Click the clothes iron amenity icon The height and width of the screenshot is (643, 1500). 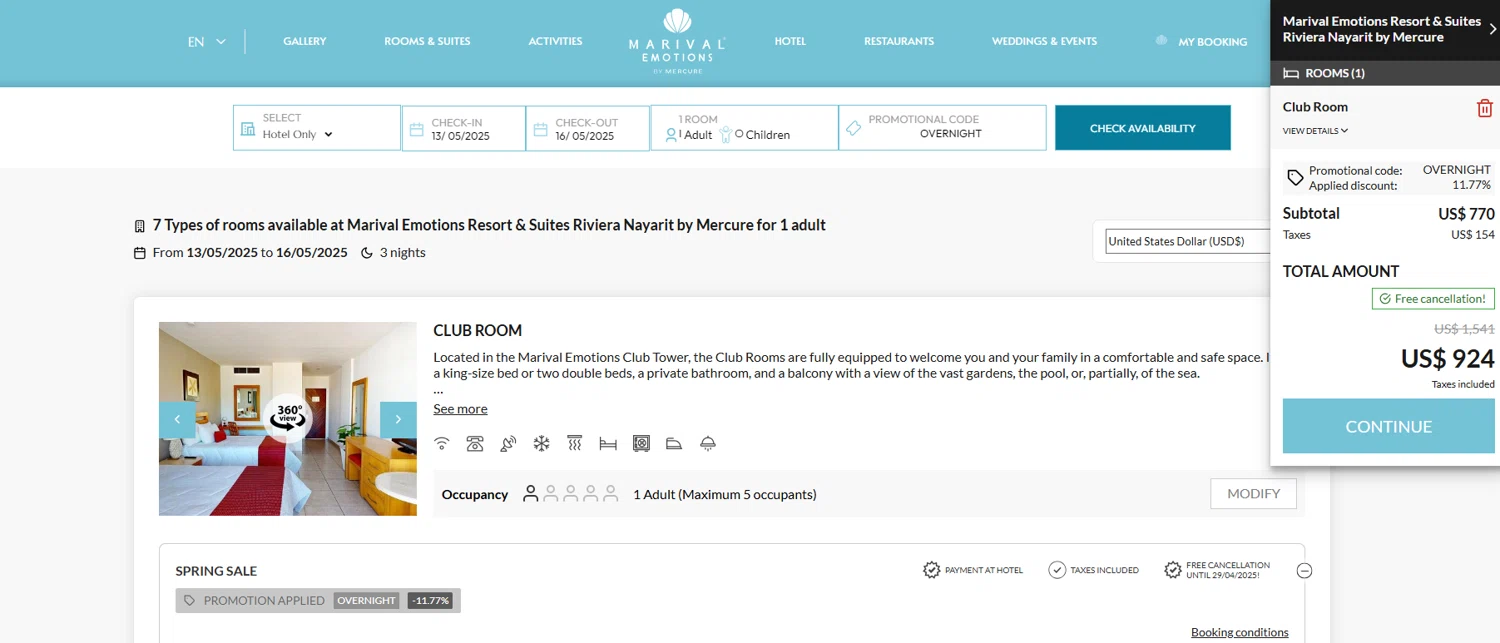tap(674, 443)
